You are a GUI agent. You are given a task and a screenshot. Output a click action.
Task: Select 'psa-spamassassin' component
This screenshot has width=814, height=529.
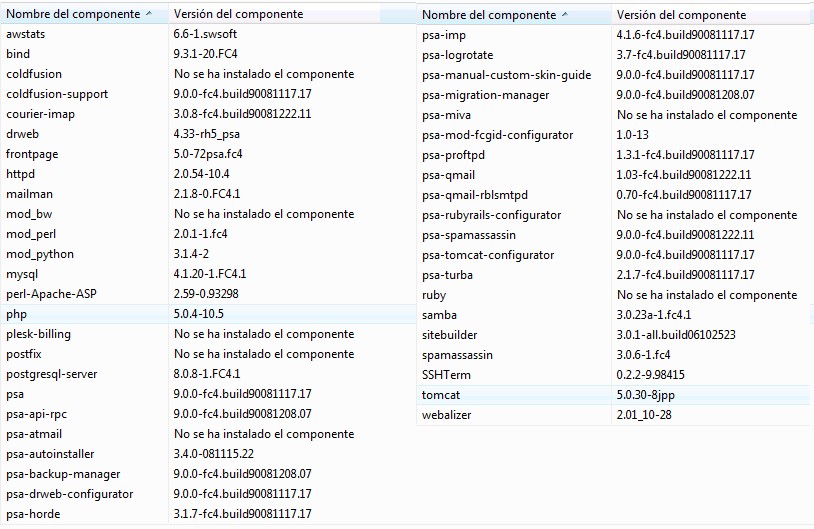coord(469,235)
